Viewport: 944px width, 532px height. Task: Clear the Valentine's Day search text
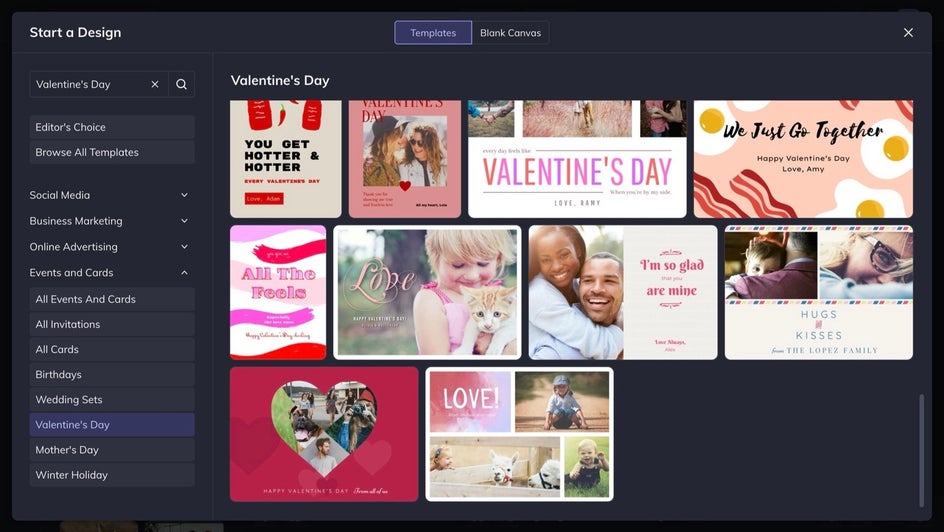[155, 84]
